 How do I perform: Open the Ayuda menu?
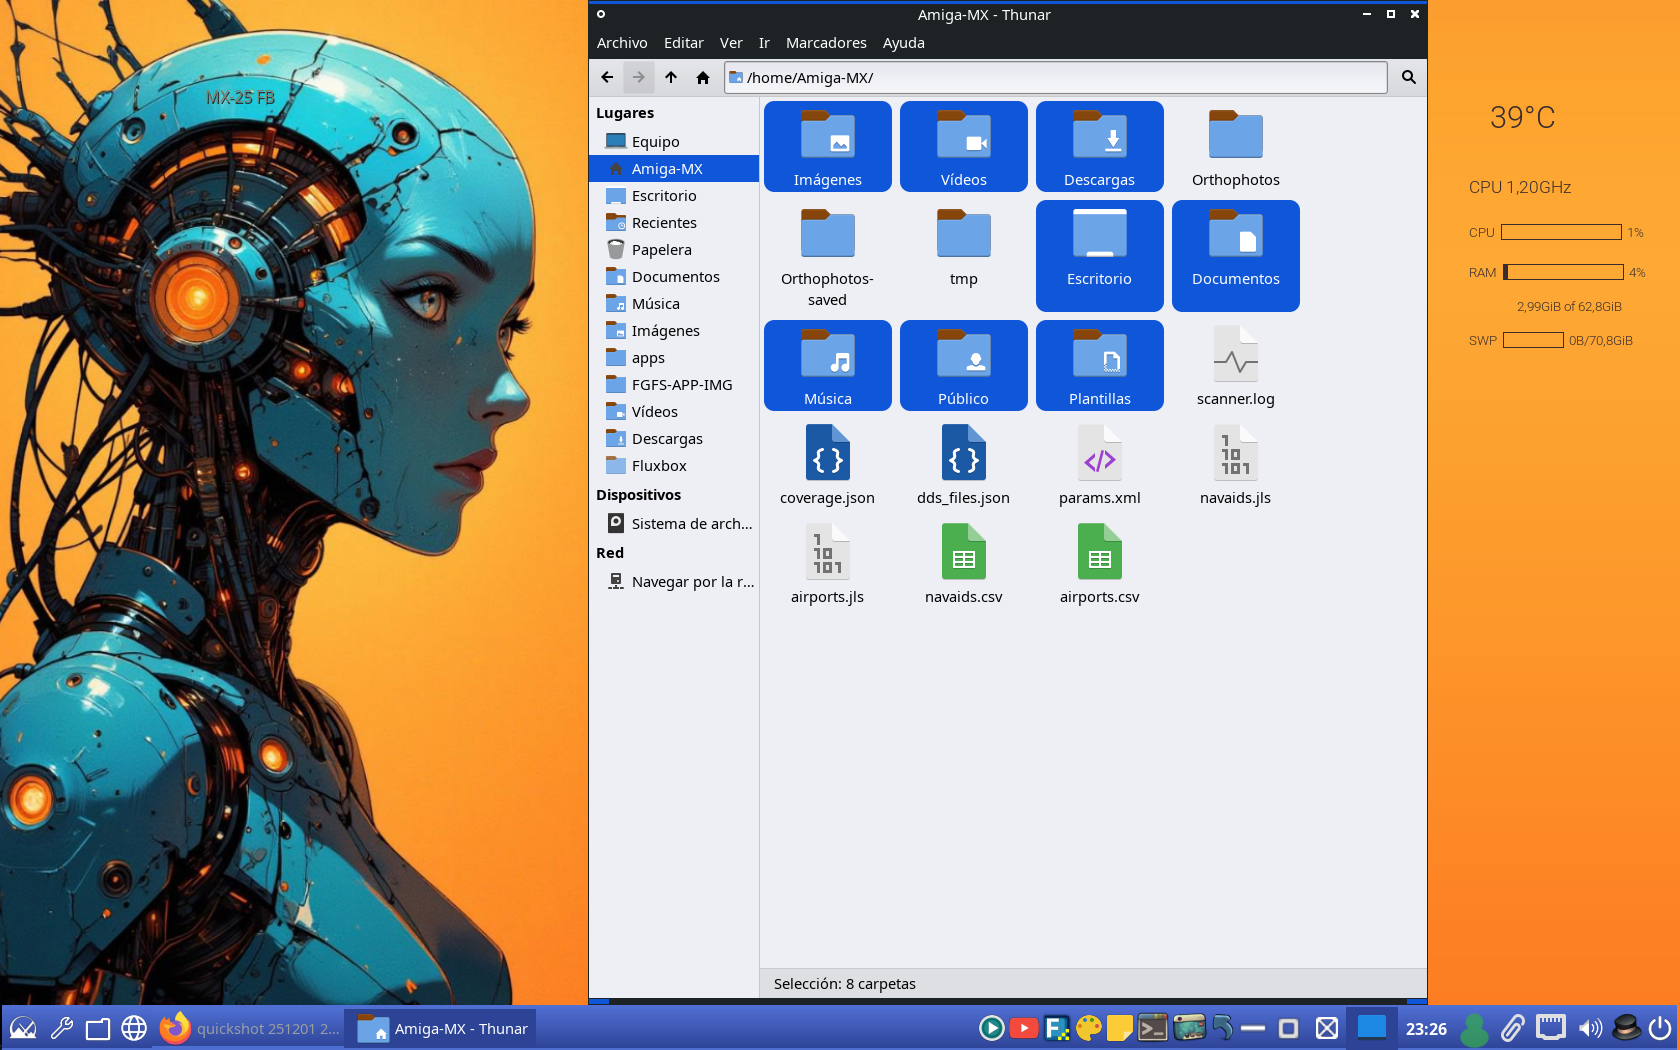click(x=904, y=43)
